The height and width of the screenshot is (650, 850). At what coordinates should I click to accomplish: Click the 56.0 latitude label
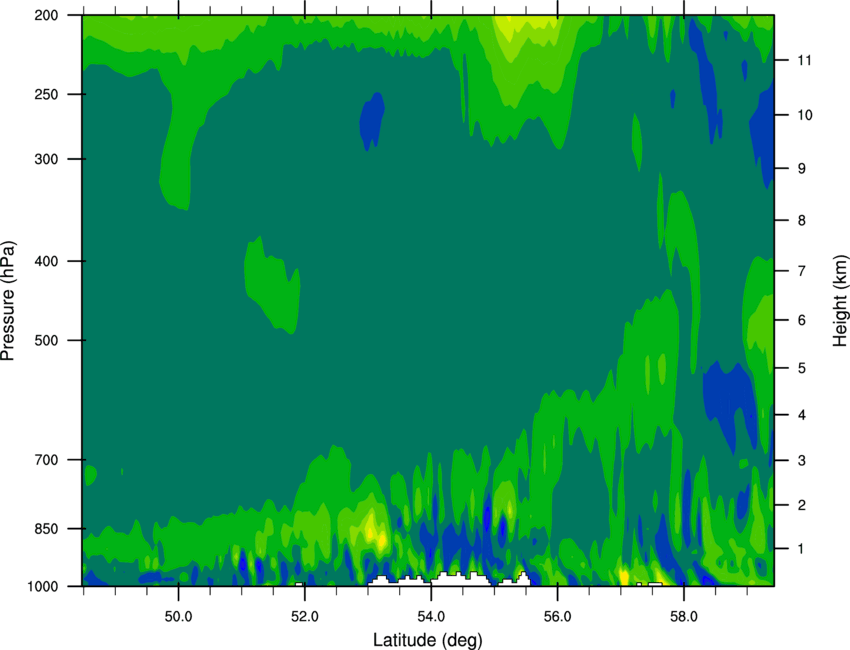tap(557, 617)
